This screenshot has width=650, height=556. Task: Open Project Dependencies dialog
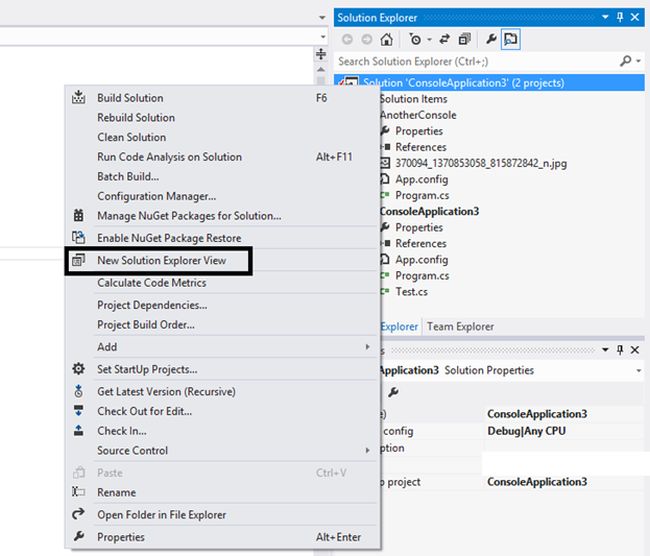223,305
